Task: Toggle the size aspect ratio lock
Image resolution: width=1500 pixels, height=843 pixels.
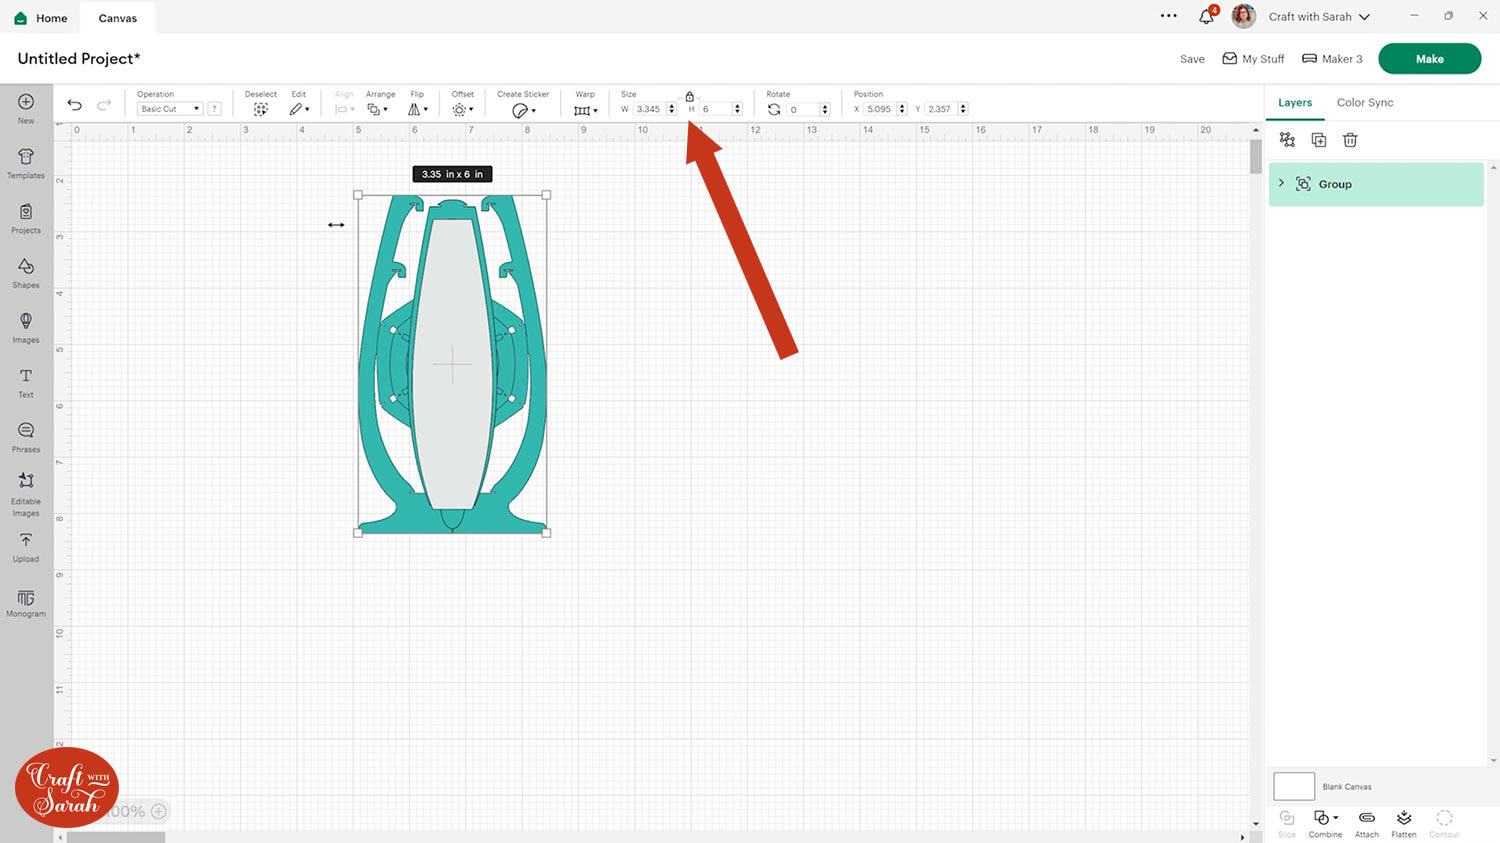Action: coord(689,97)
